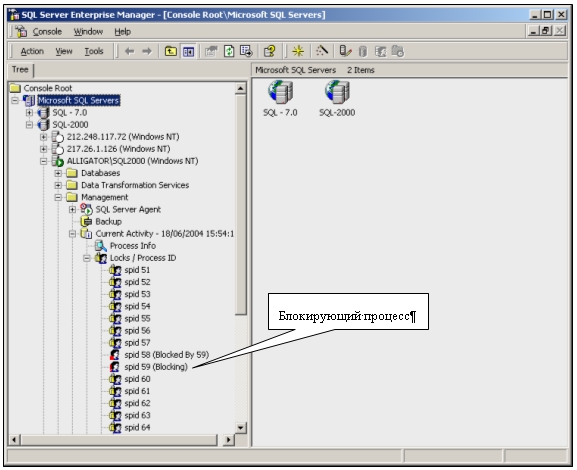Click the New Login toolbar icon
This screenshot has width=577, height=470.
[x=380, y=51]
